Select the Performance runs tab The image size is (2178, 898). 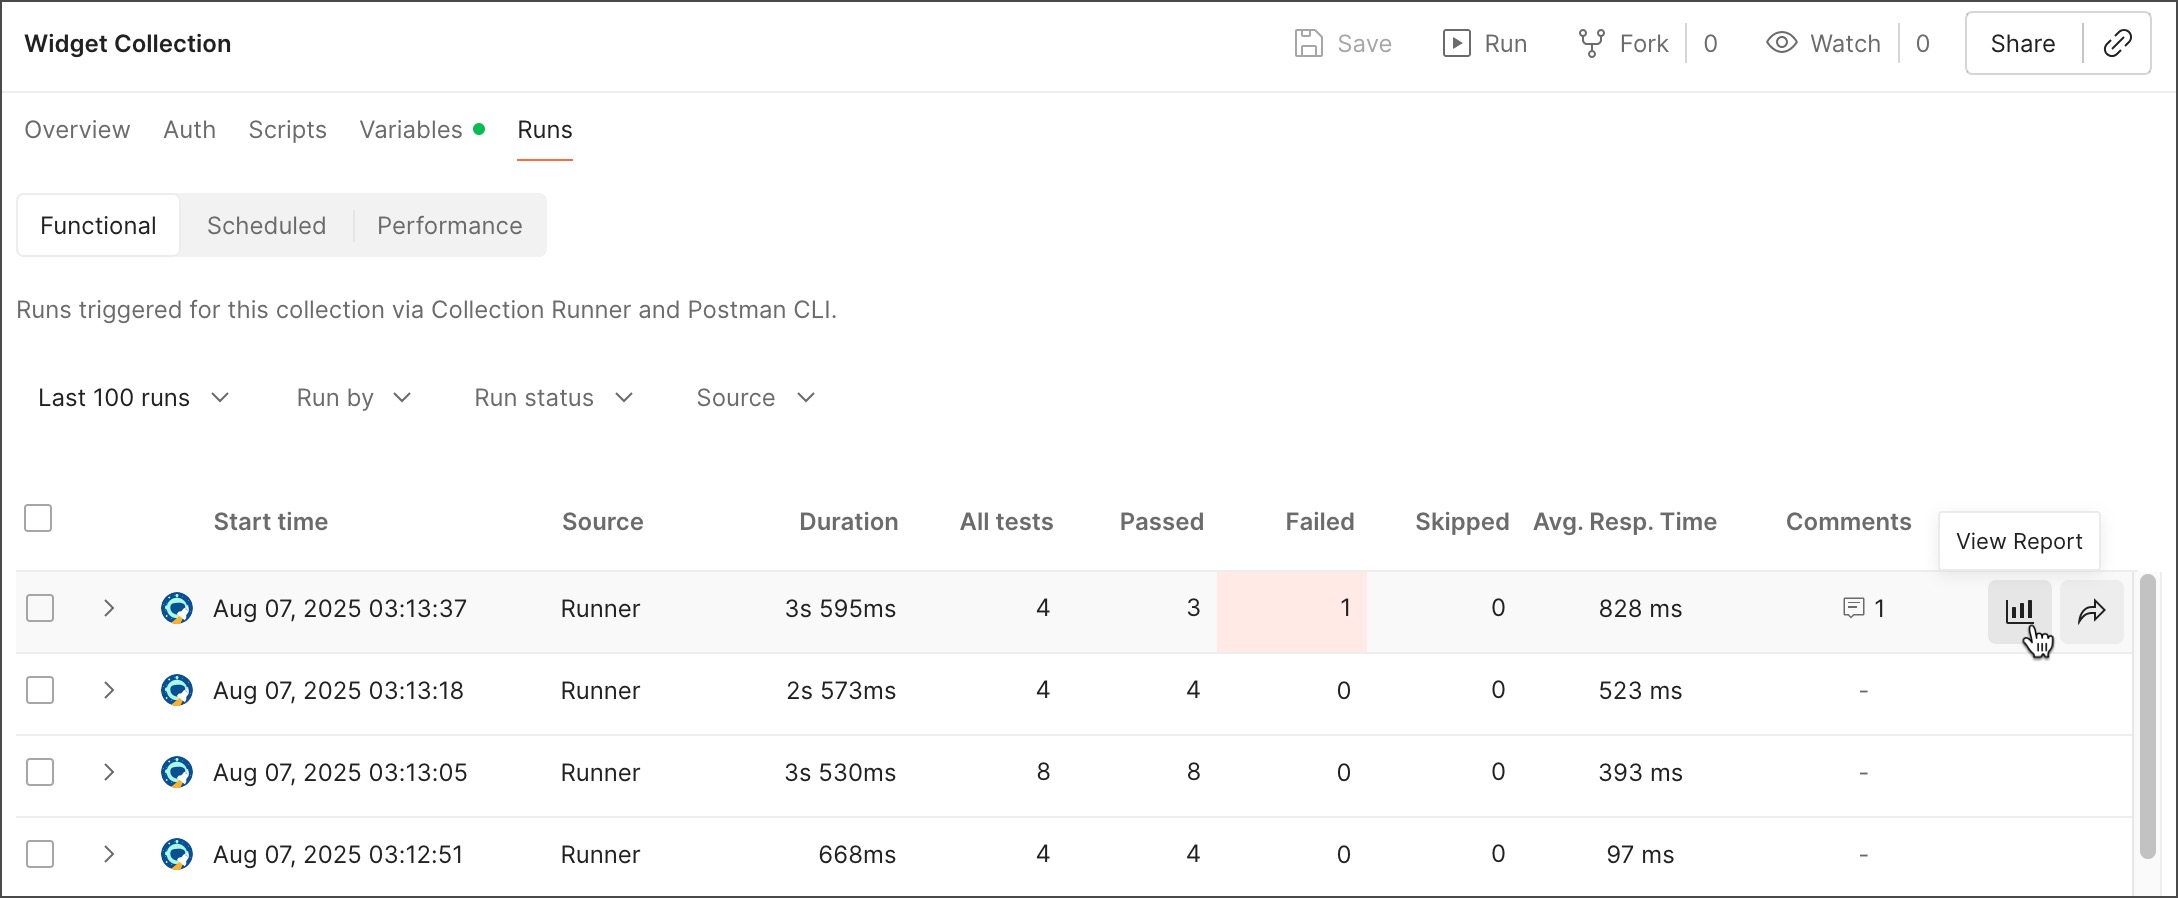449,225
